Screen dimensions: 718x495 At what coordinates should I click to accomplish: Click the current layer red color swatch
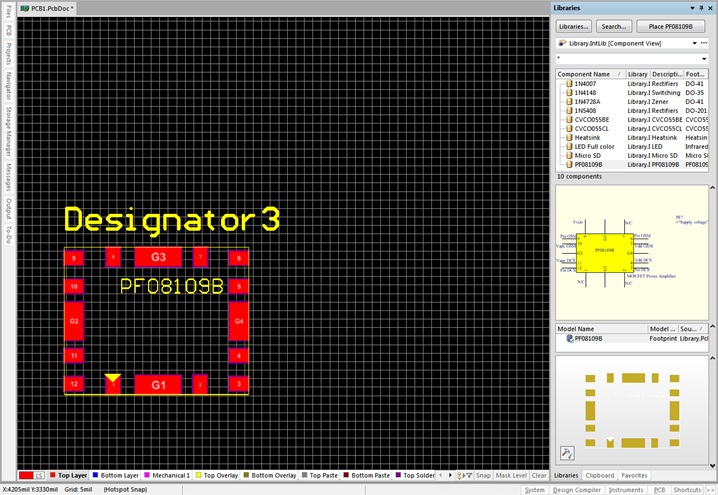click(26, 476)
